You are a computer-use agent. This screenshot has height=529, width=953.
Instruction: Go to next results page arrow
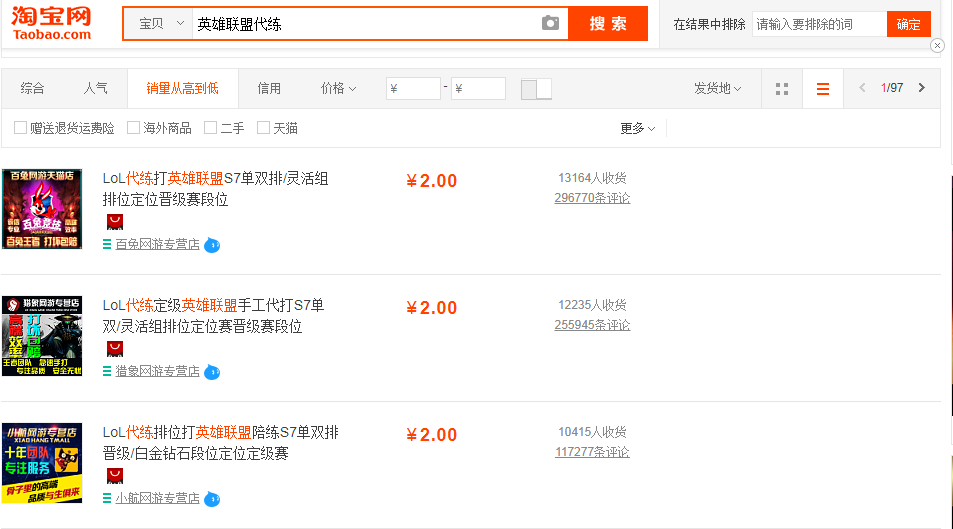pyautogui.click(x=921, y=88)
